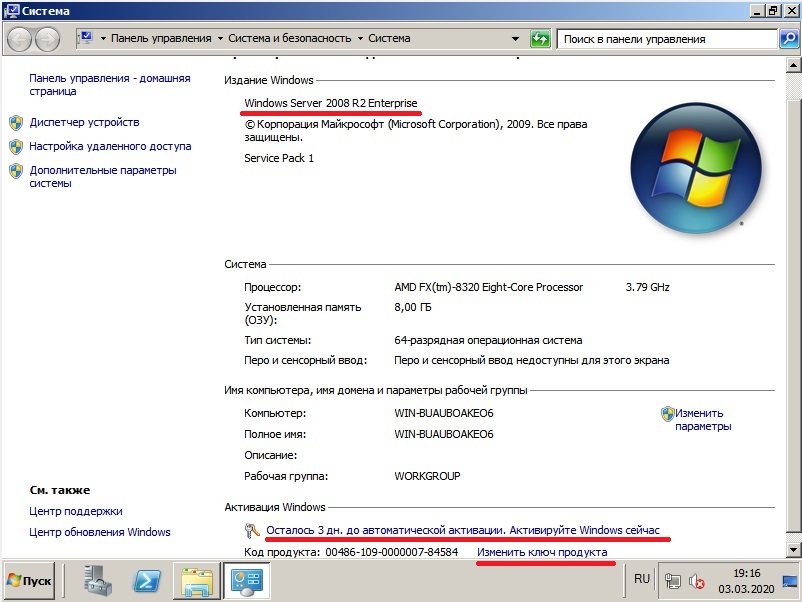Open Windows Explorer from the taskbar
Viewport: 802px width, 602px height.
coord(196,581)
